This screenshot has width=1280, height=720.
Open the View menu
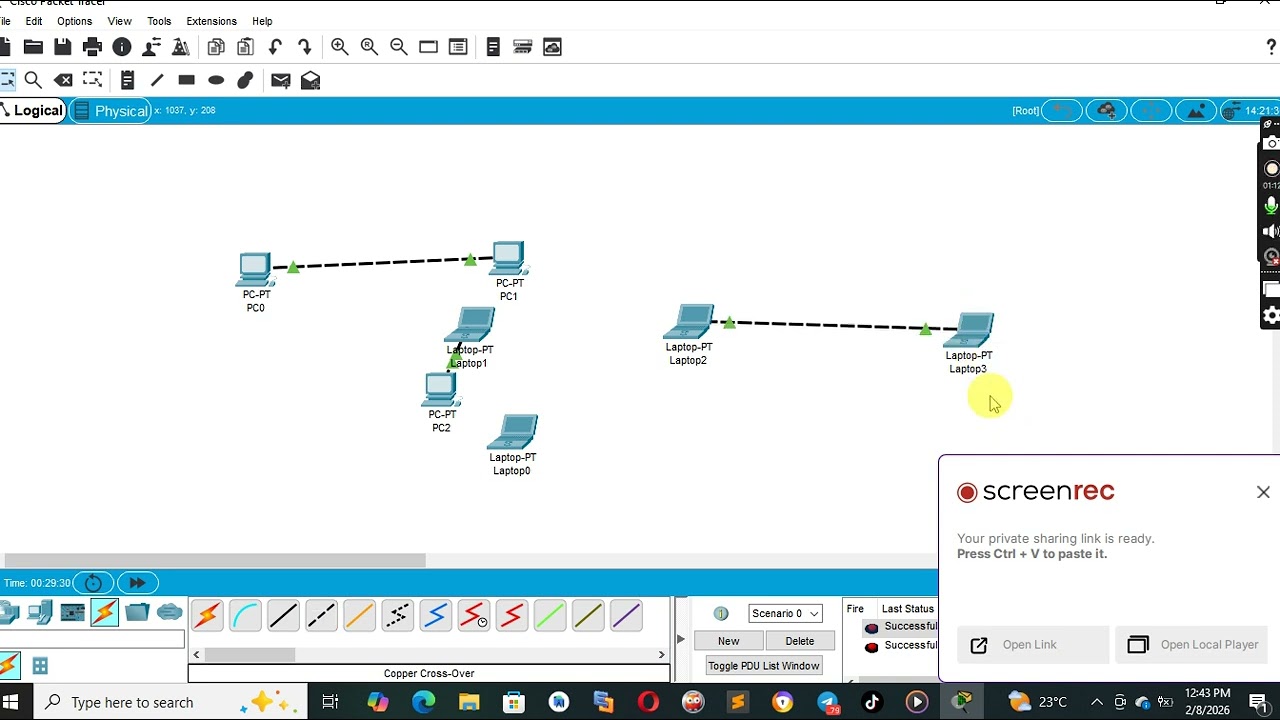click(x=119, y=21)
